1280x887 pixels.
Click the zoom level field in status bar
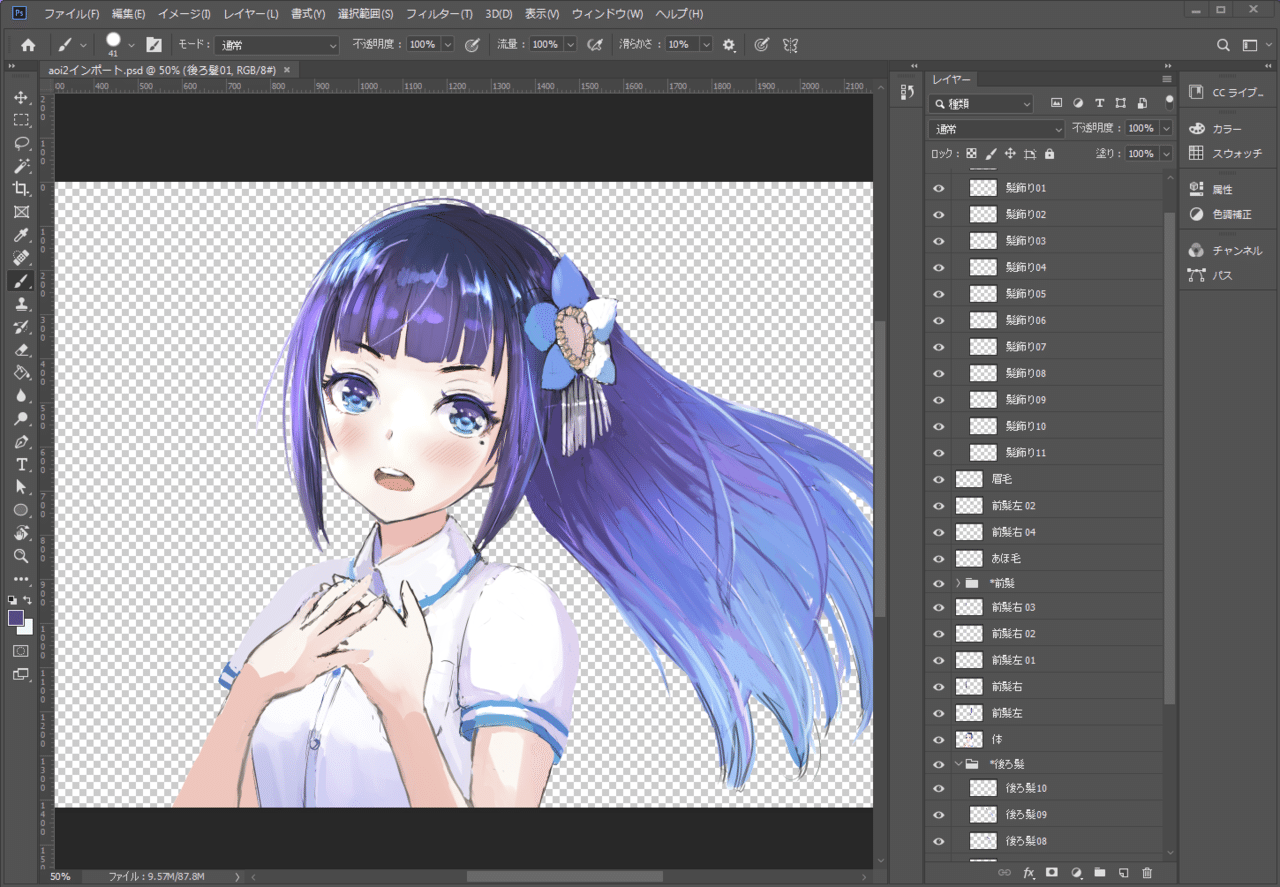pos(60,876)
